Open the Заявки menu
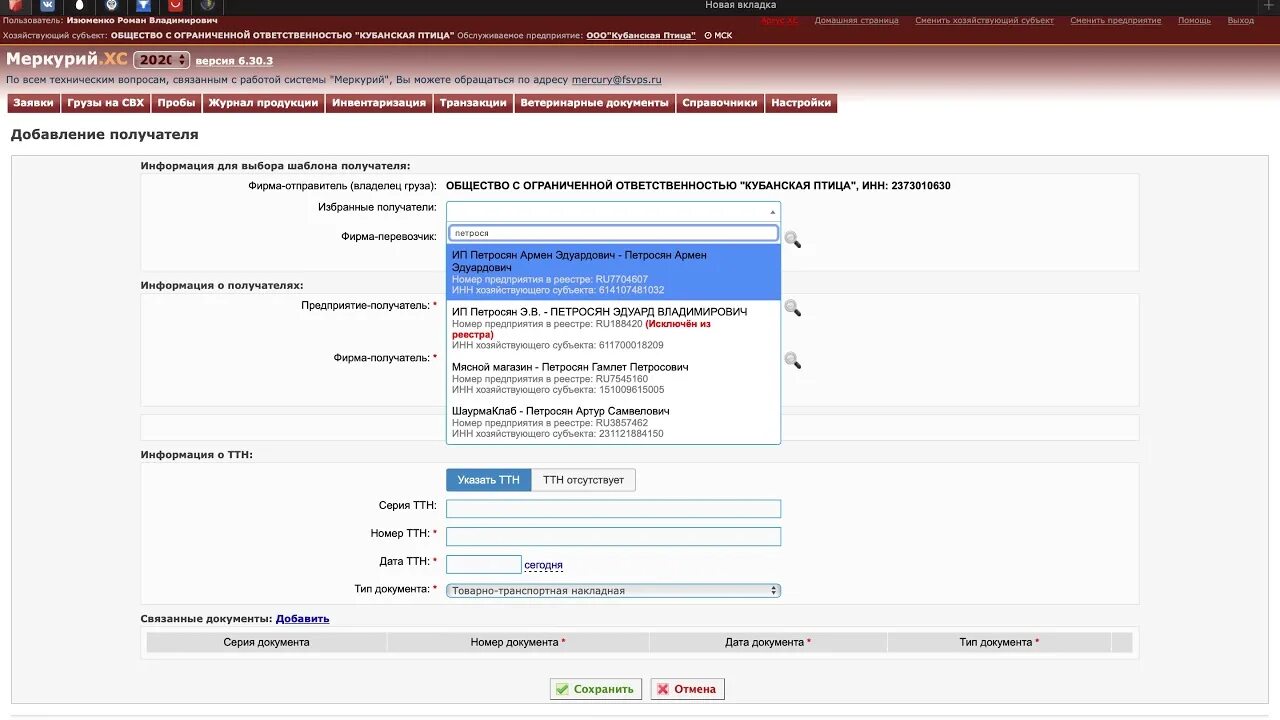The height and width of the screenshot is (720, 1280). pos(33,103)
